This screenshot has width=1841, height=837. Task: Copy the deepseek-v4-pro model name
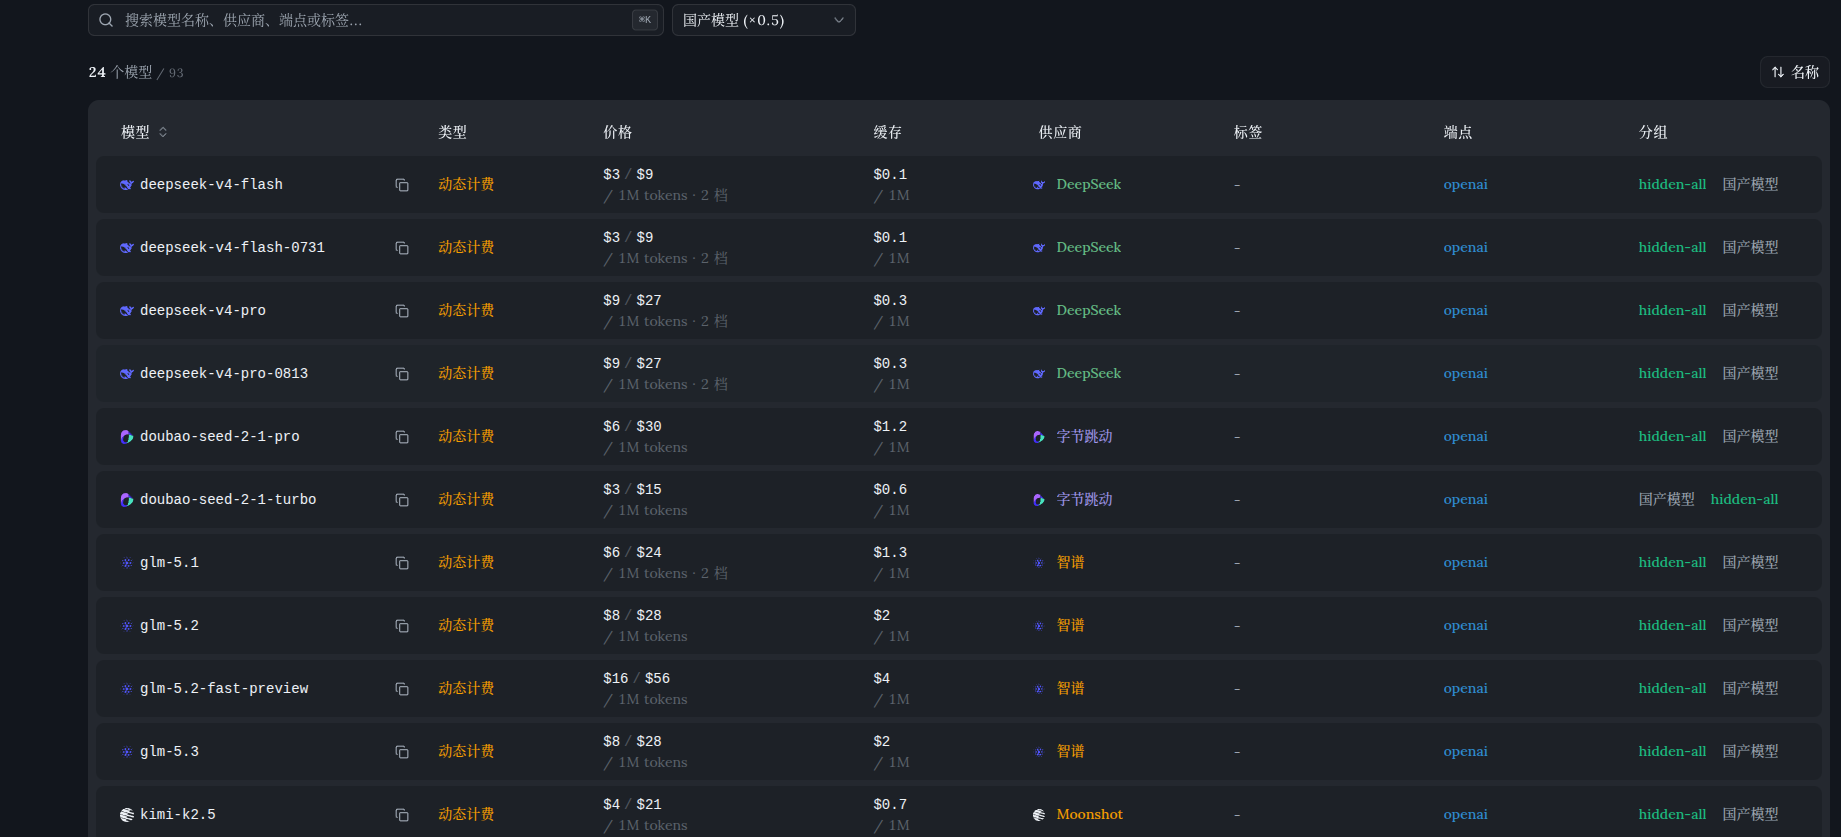(x=402, y=311)
